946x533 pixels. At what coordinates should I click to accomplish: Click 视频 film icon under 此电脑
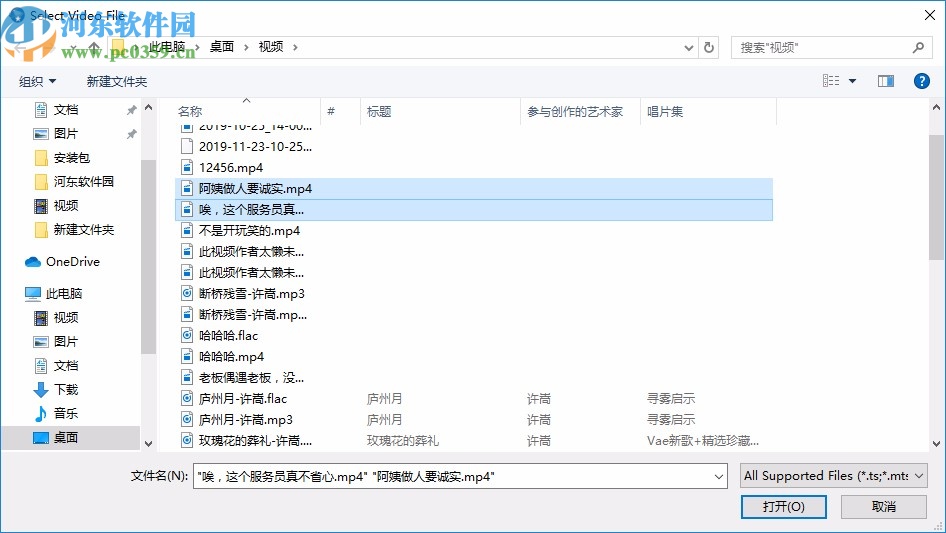[40, 318]
